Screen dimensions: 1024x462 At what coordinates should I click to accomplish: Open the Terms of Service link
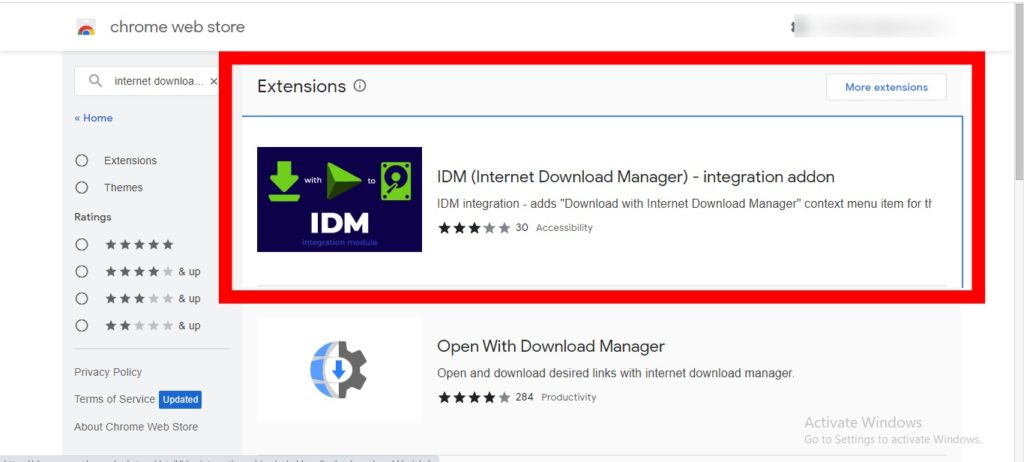point(114,399)
